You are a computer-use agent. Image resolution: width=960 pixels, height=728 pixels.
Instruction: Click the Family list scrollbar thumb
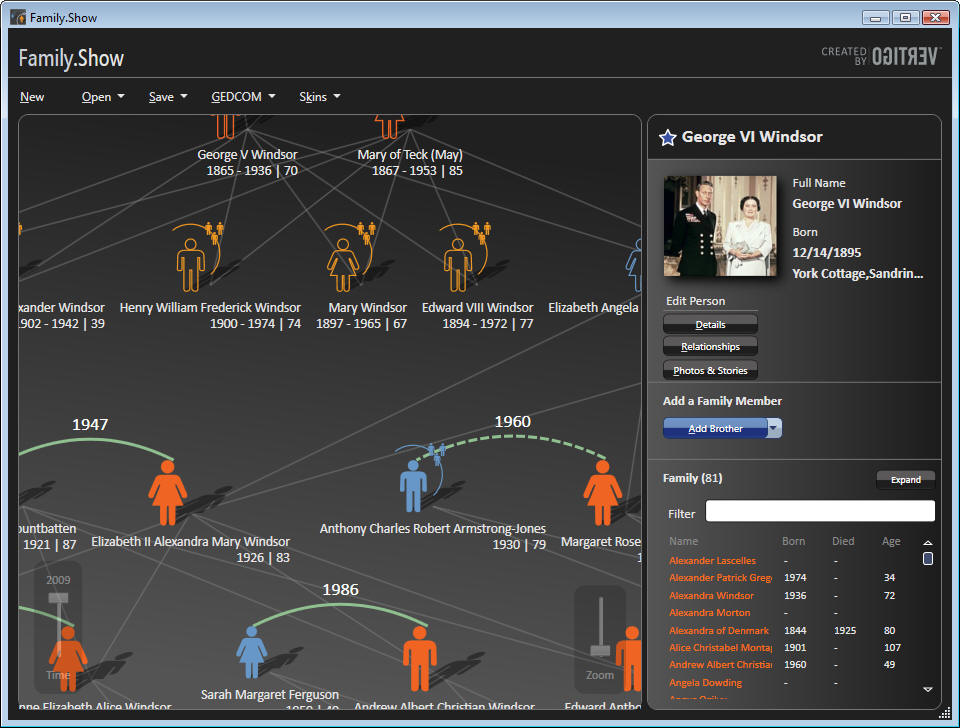tap(928, 558)
